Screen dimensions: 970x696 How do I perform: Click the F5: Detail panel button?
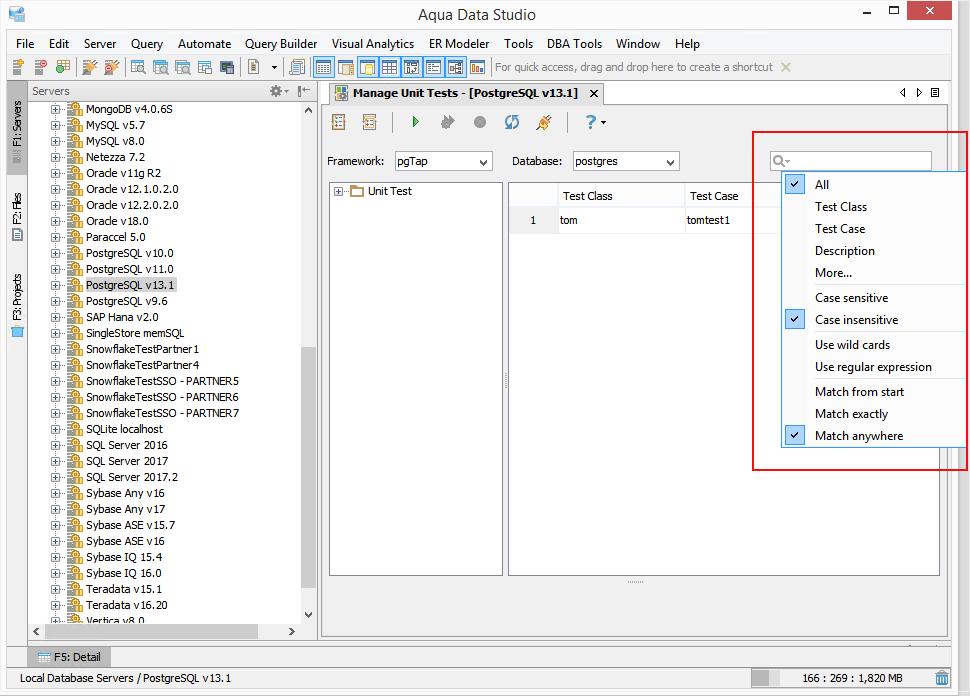tap(69, 657)
